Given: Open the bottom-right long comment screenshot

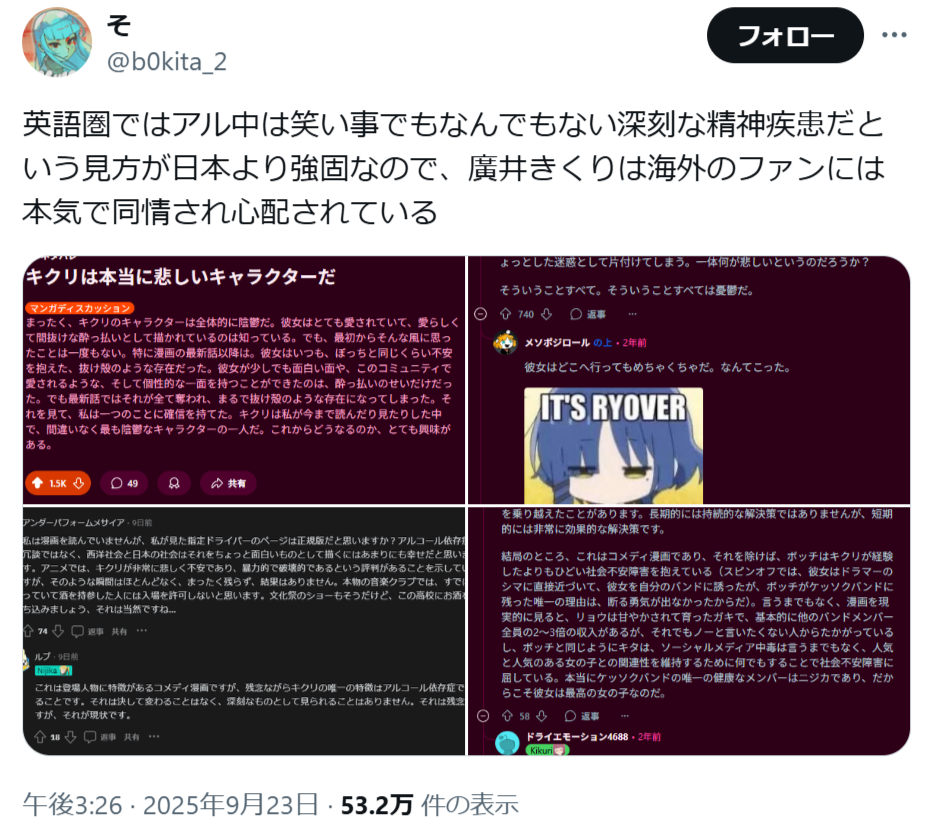Looking at the screenshot, I should (689, 631).
